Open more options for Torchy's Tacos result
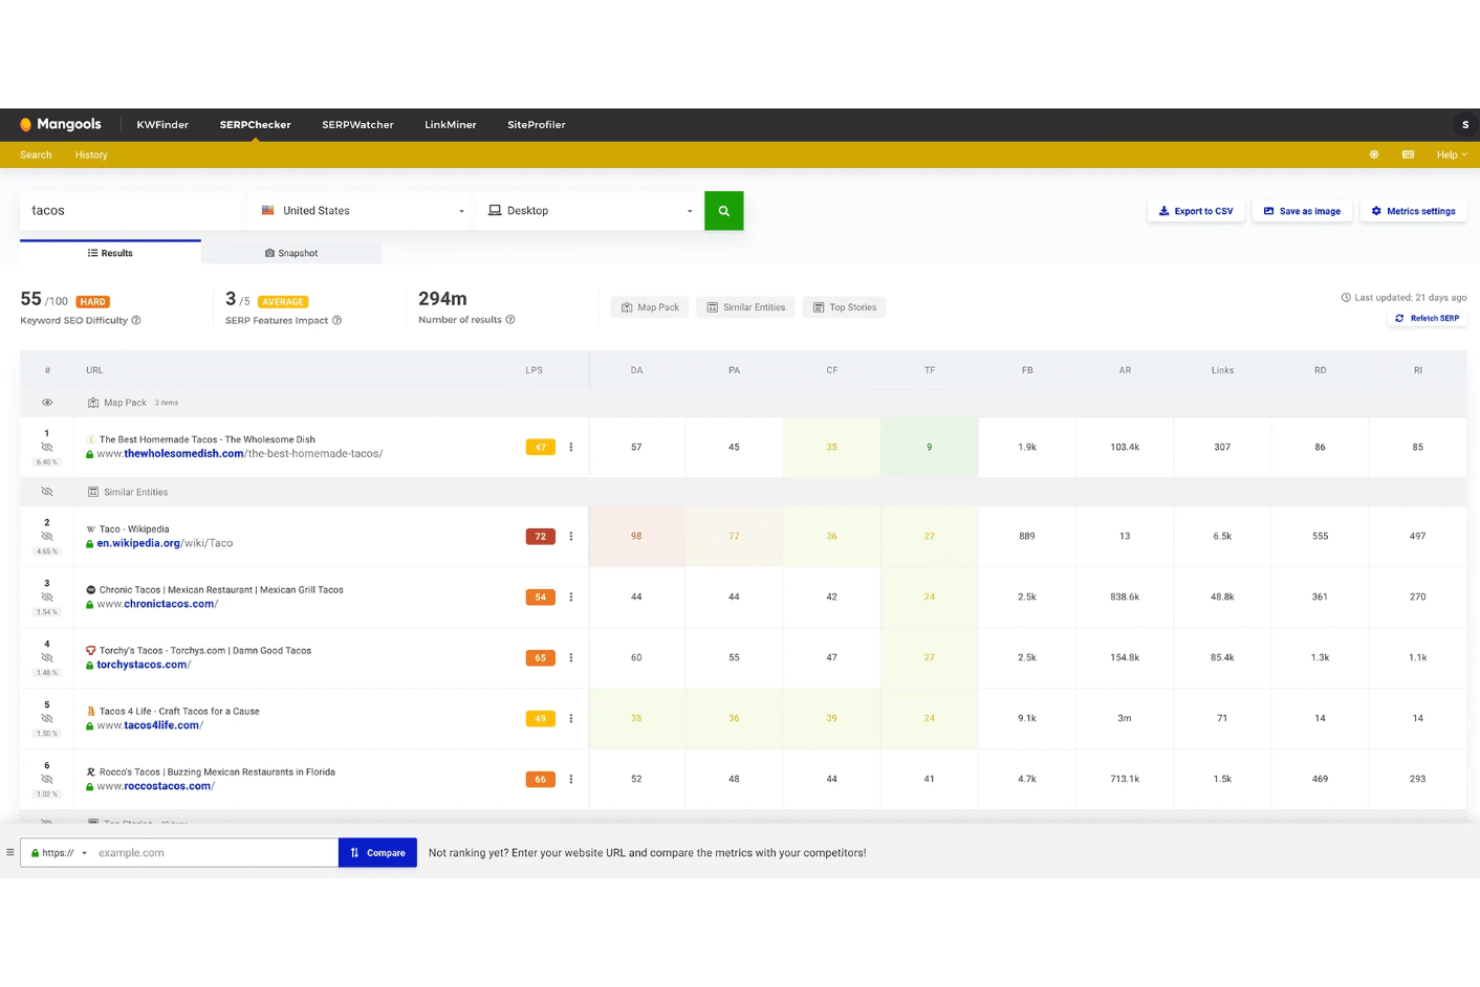The height and width of the screenshot is (987, 1480). click(x=571, y=658)
